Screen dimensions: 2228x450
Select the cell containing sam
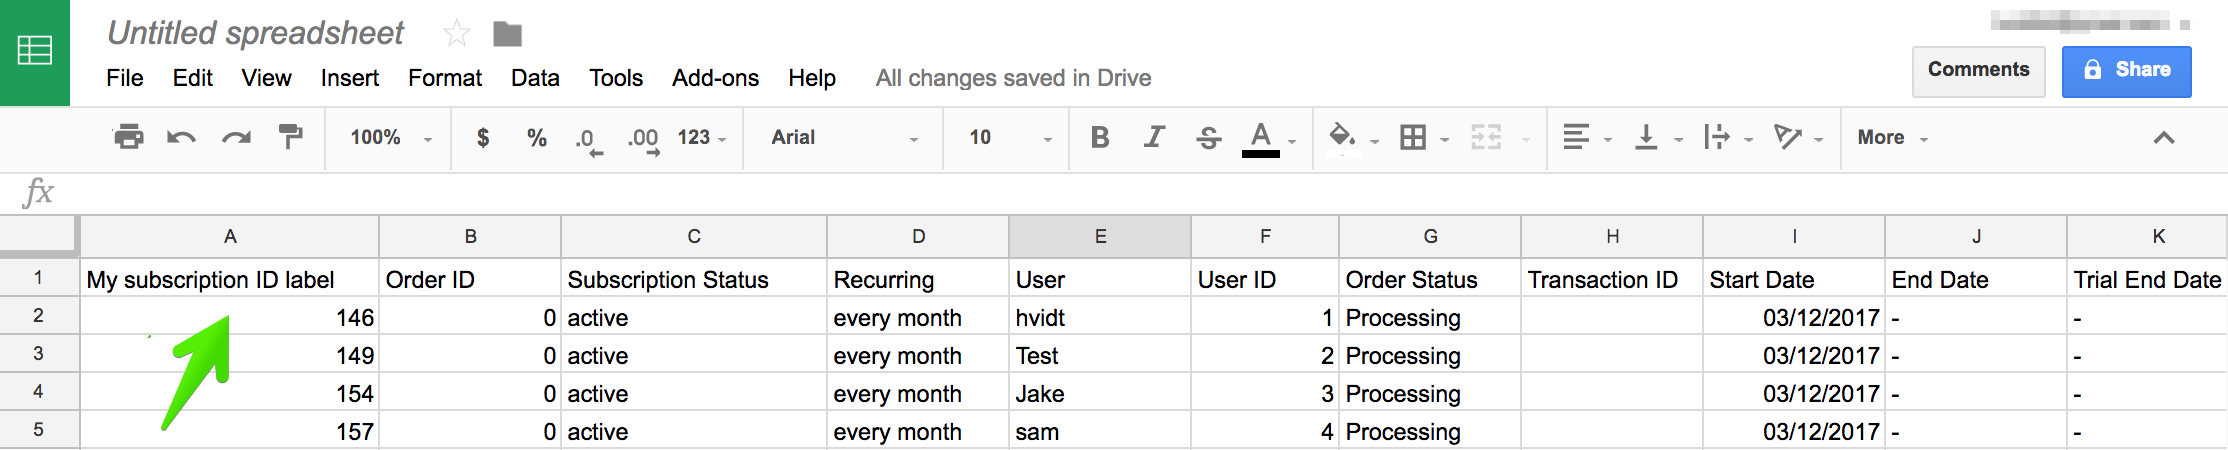click(x=1100, y=431)
